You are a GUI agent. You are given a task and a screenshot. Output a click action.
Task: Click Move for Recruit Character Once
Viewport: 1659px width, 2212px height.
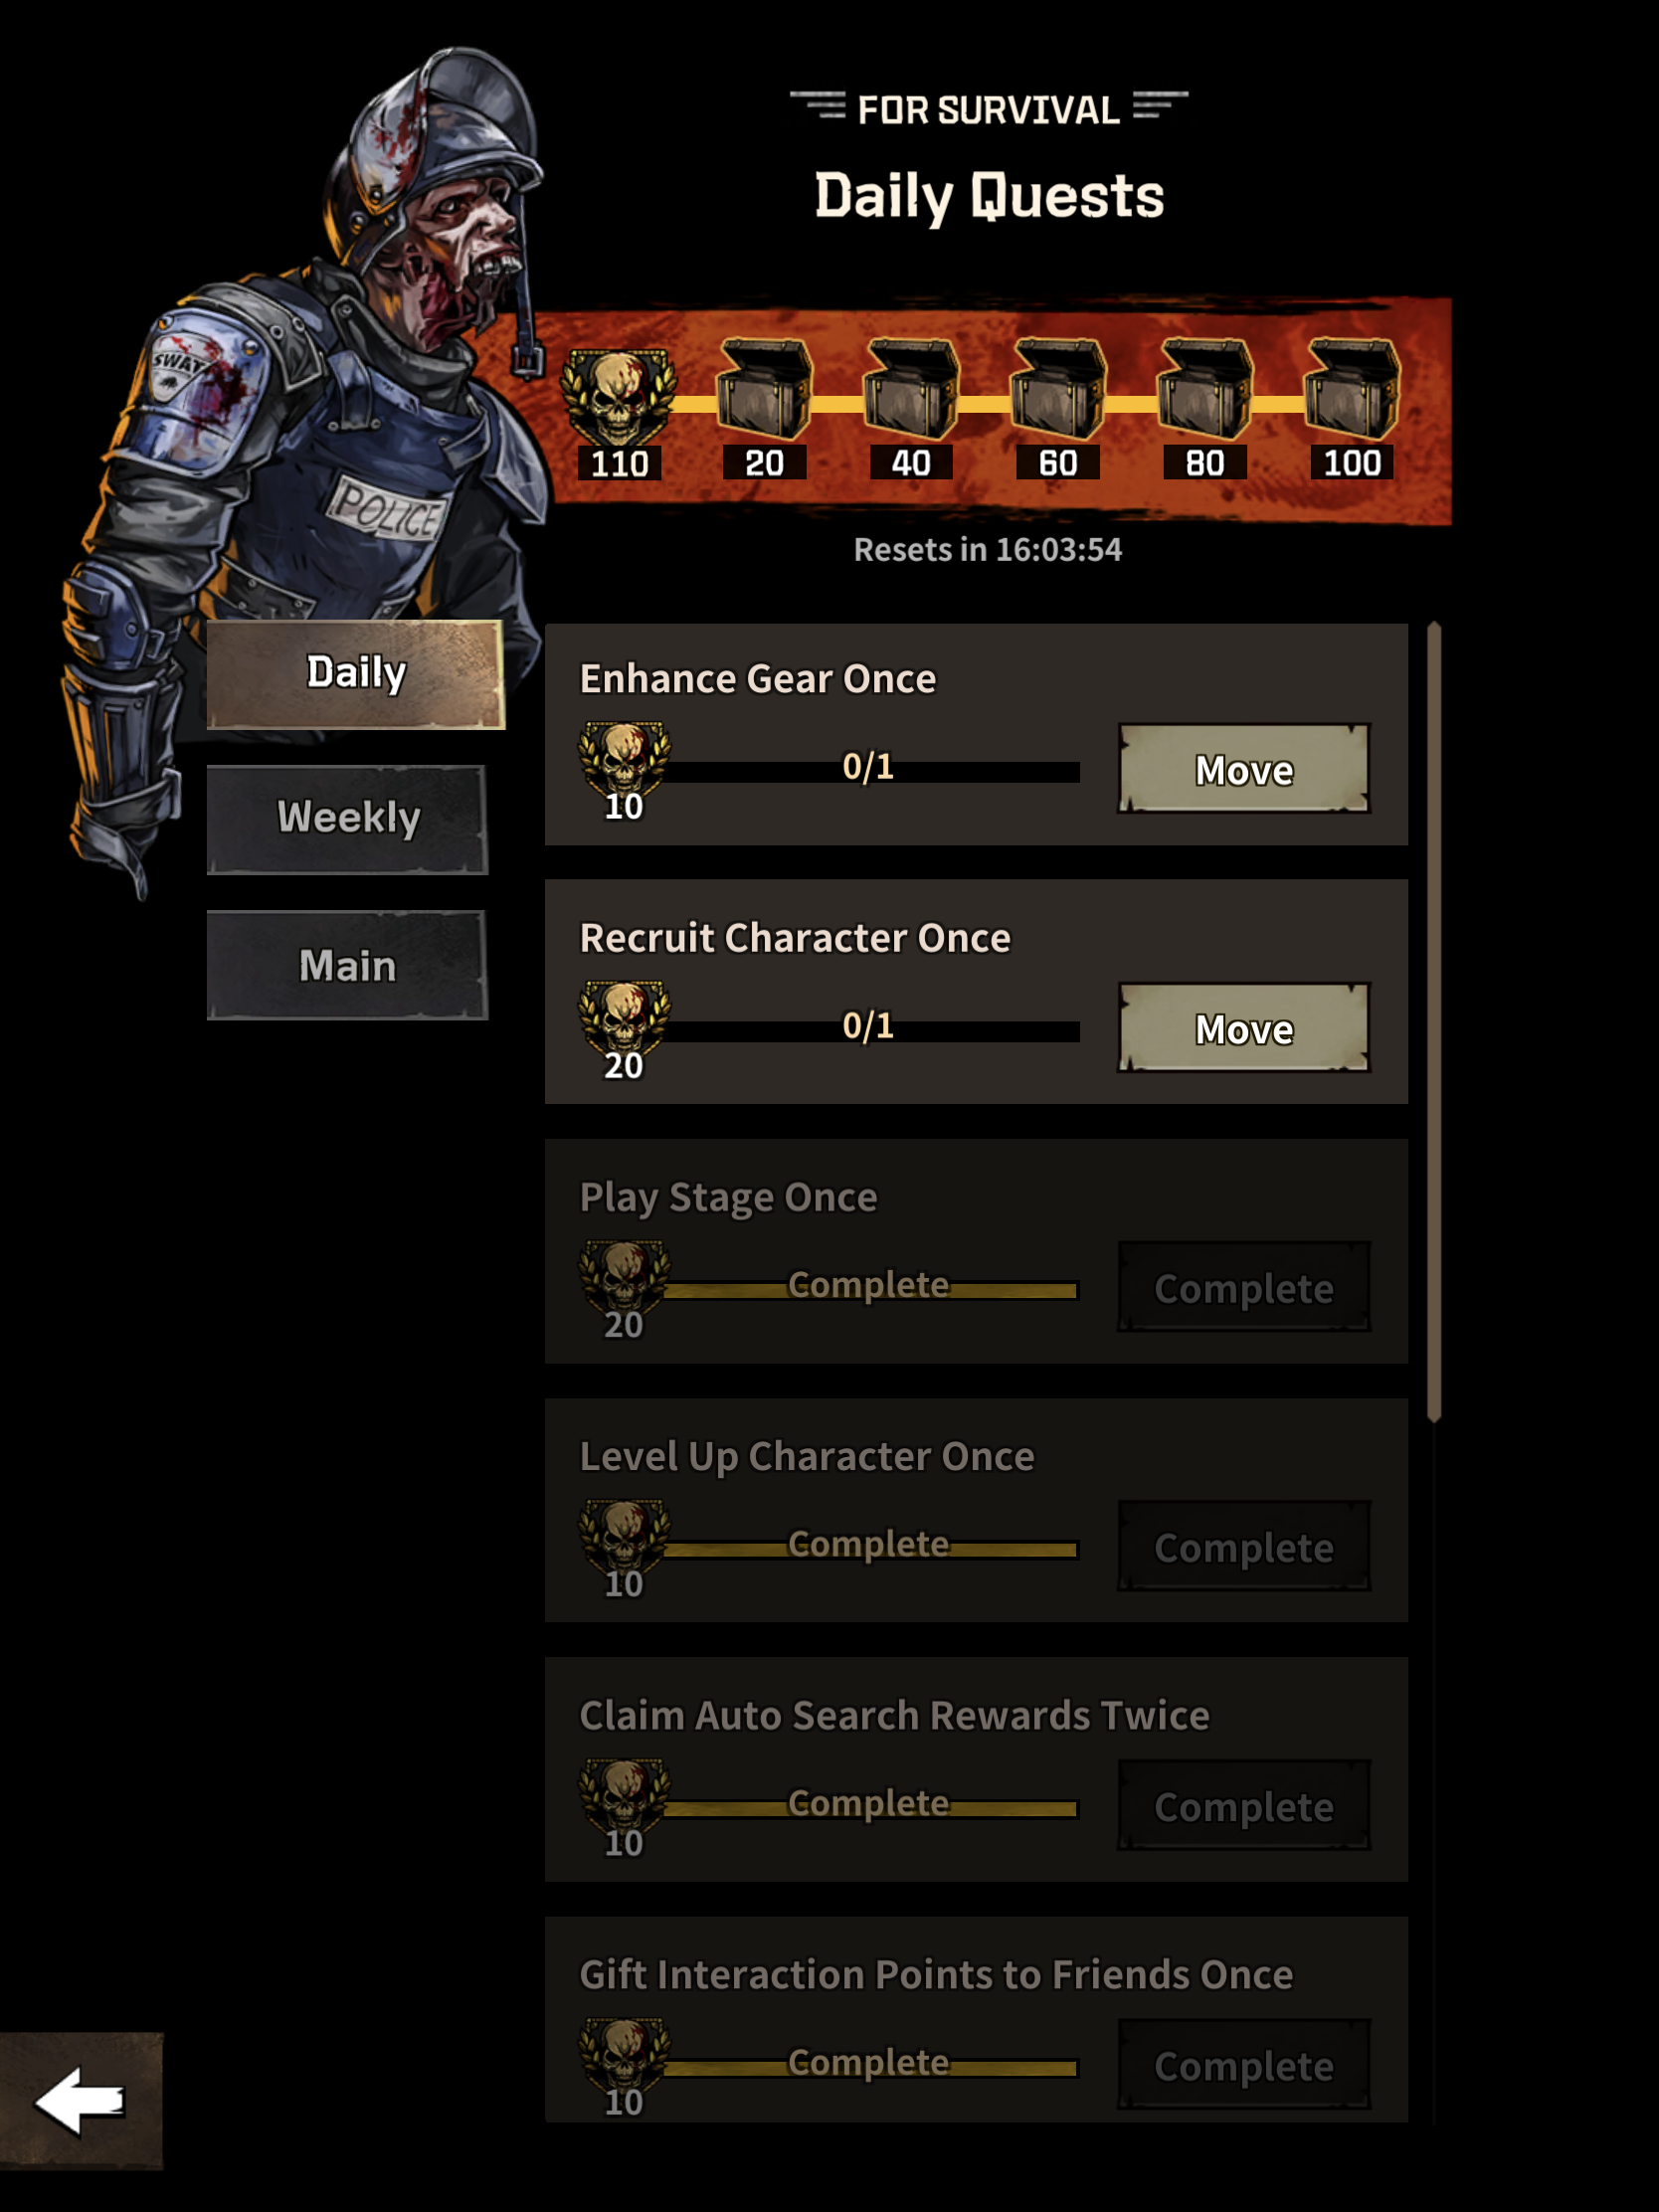(x=1244, y=1028)
